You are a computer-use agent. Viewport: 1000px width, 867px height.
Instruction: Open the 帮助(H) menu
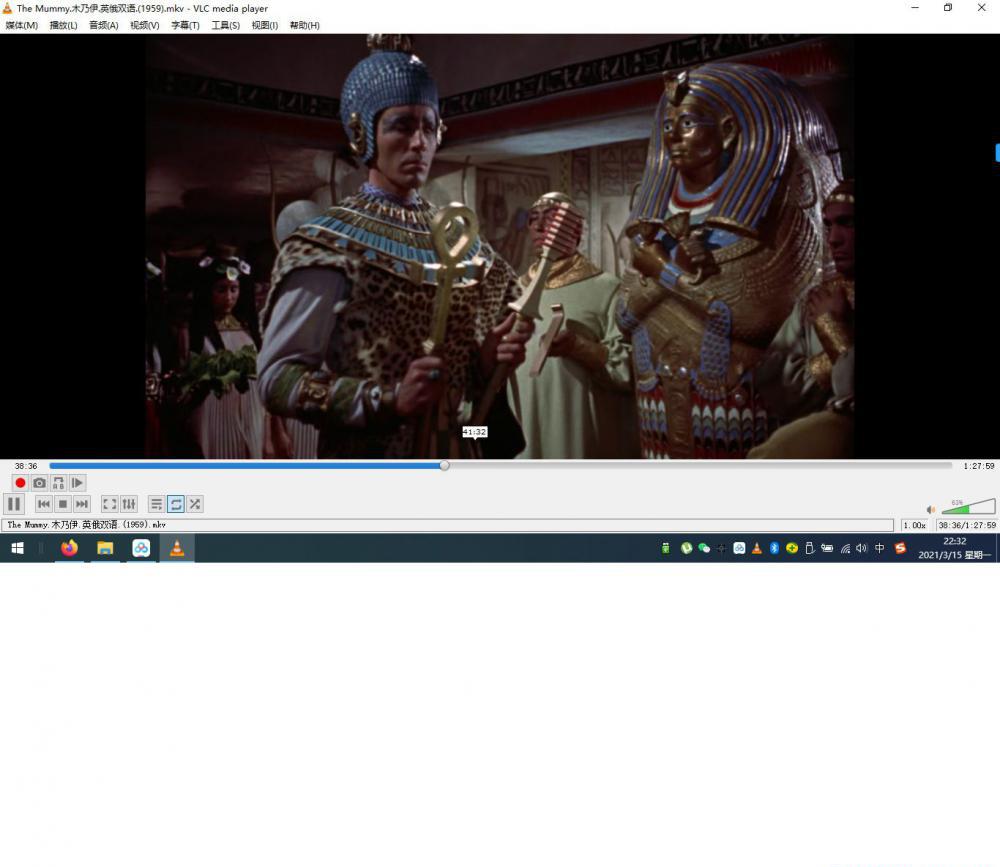304,26
